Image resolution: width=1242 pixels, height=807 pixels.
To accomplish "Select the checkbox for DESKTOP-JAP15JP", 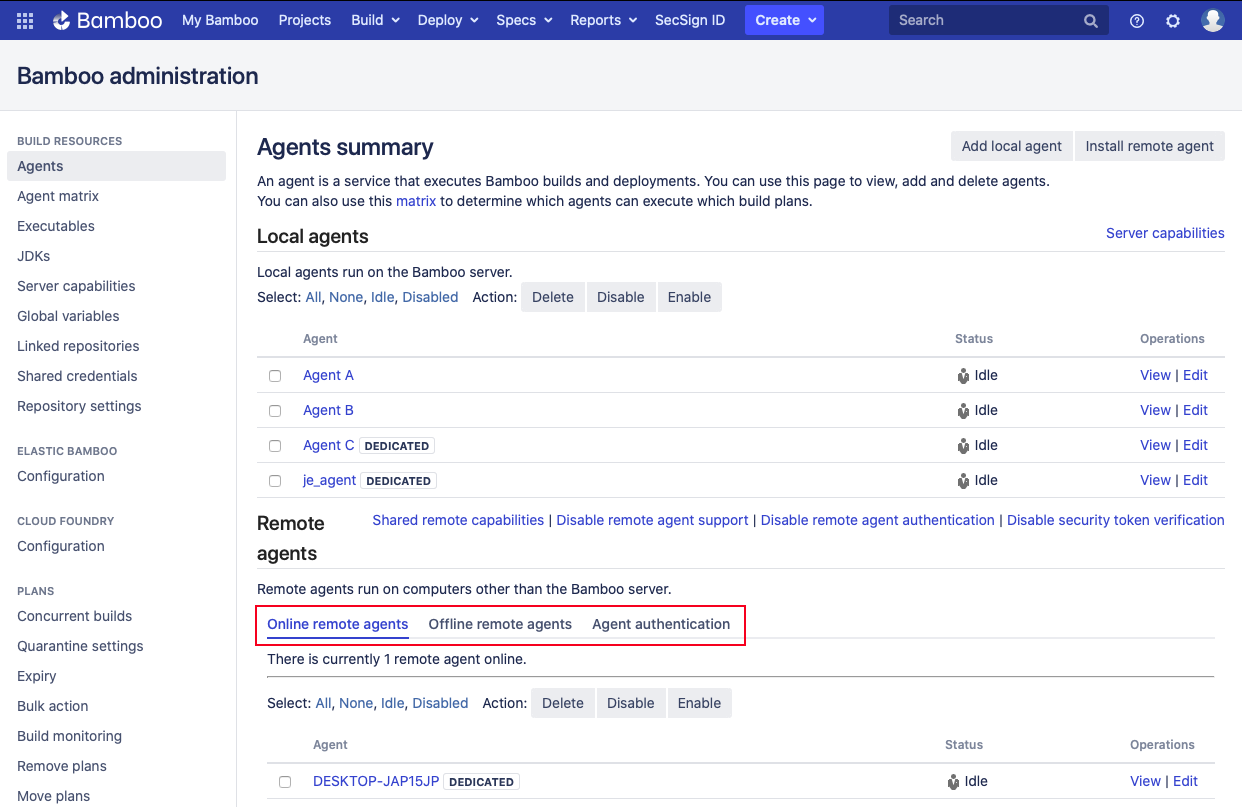I will (285, 782).
